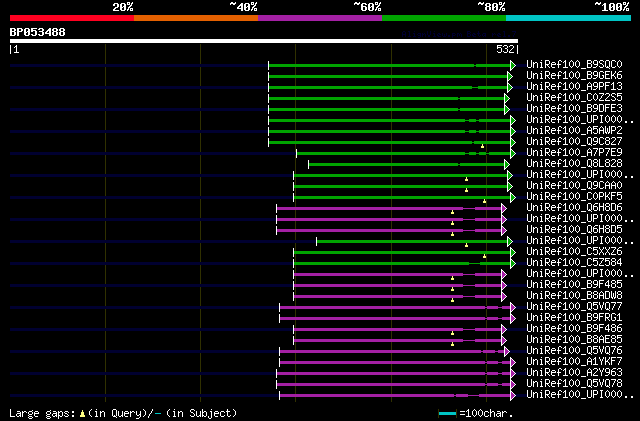Viewport: 640px width, 421px height.
Task: Click the purple alignment bar of A2Y963
Action: click(393, 374)
